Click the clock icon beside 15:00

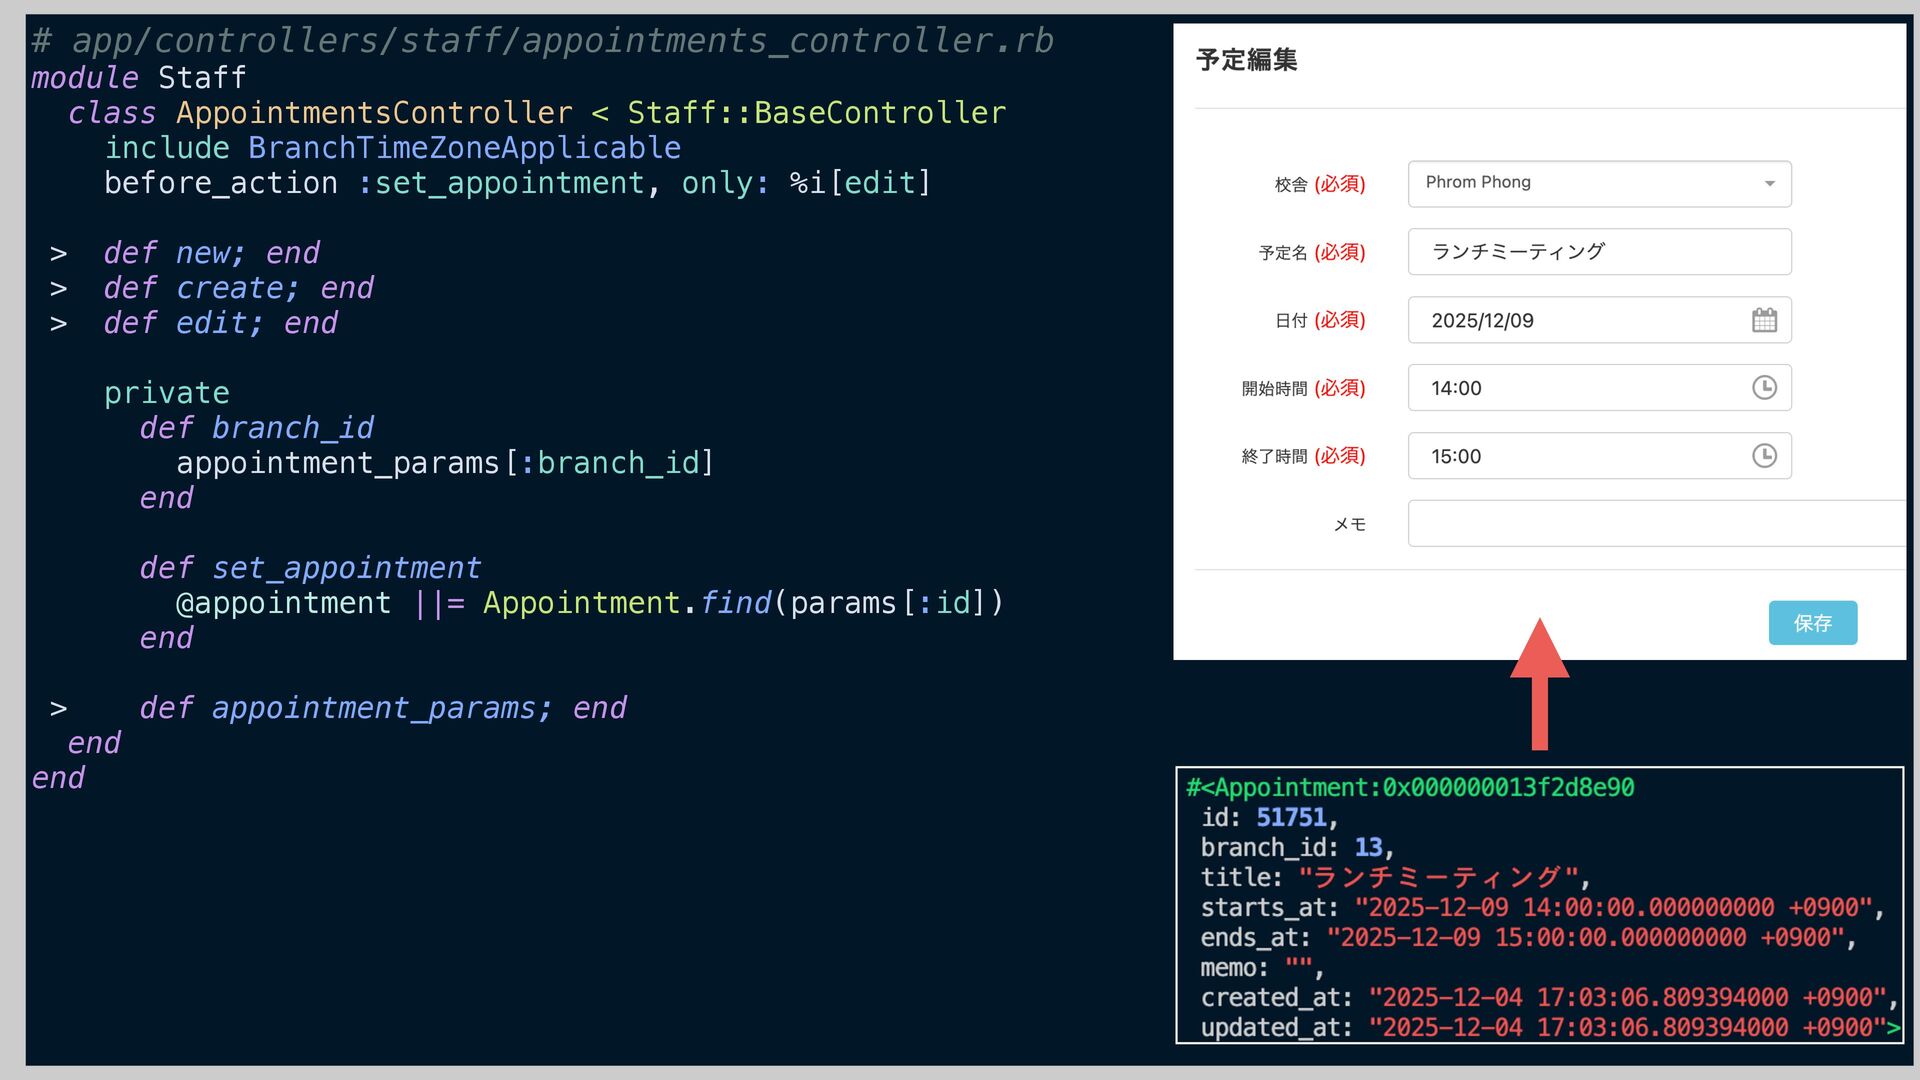[1764, 456]
